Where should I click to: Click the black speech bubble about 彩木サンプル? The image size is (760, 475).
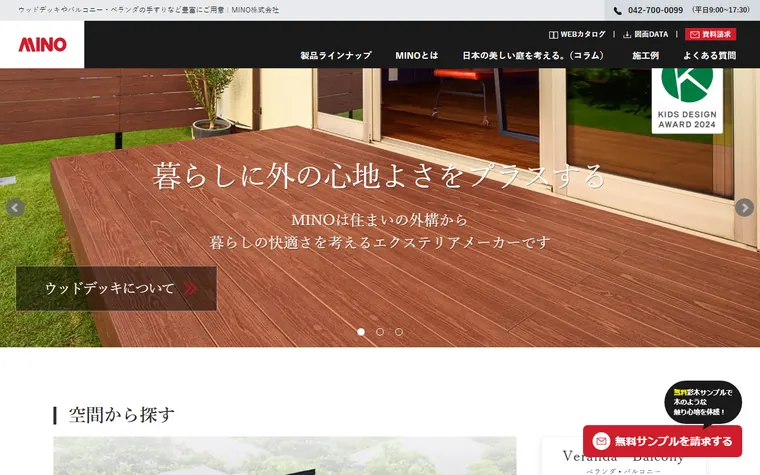tap(703, 402)
